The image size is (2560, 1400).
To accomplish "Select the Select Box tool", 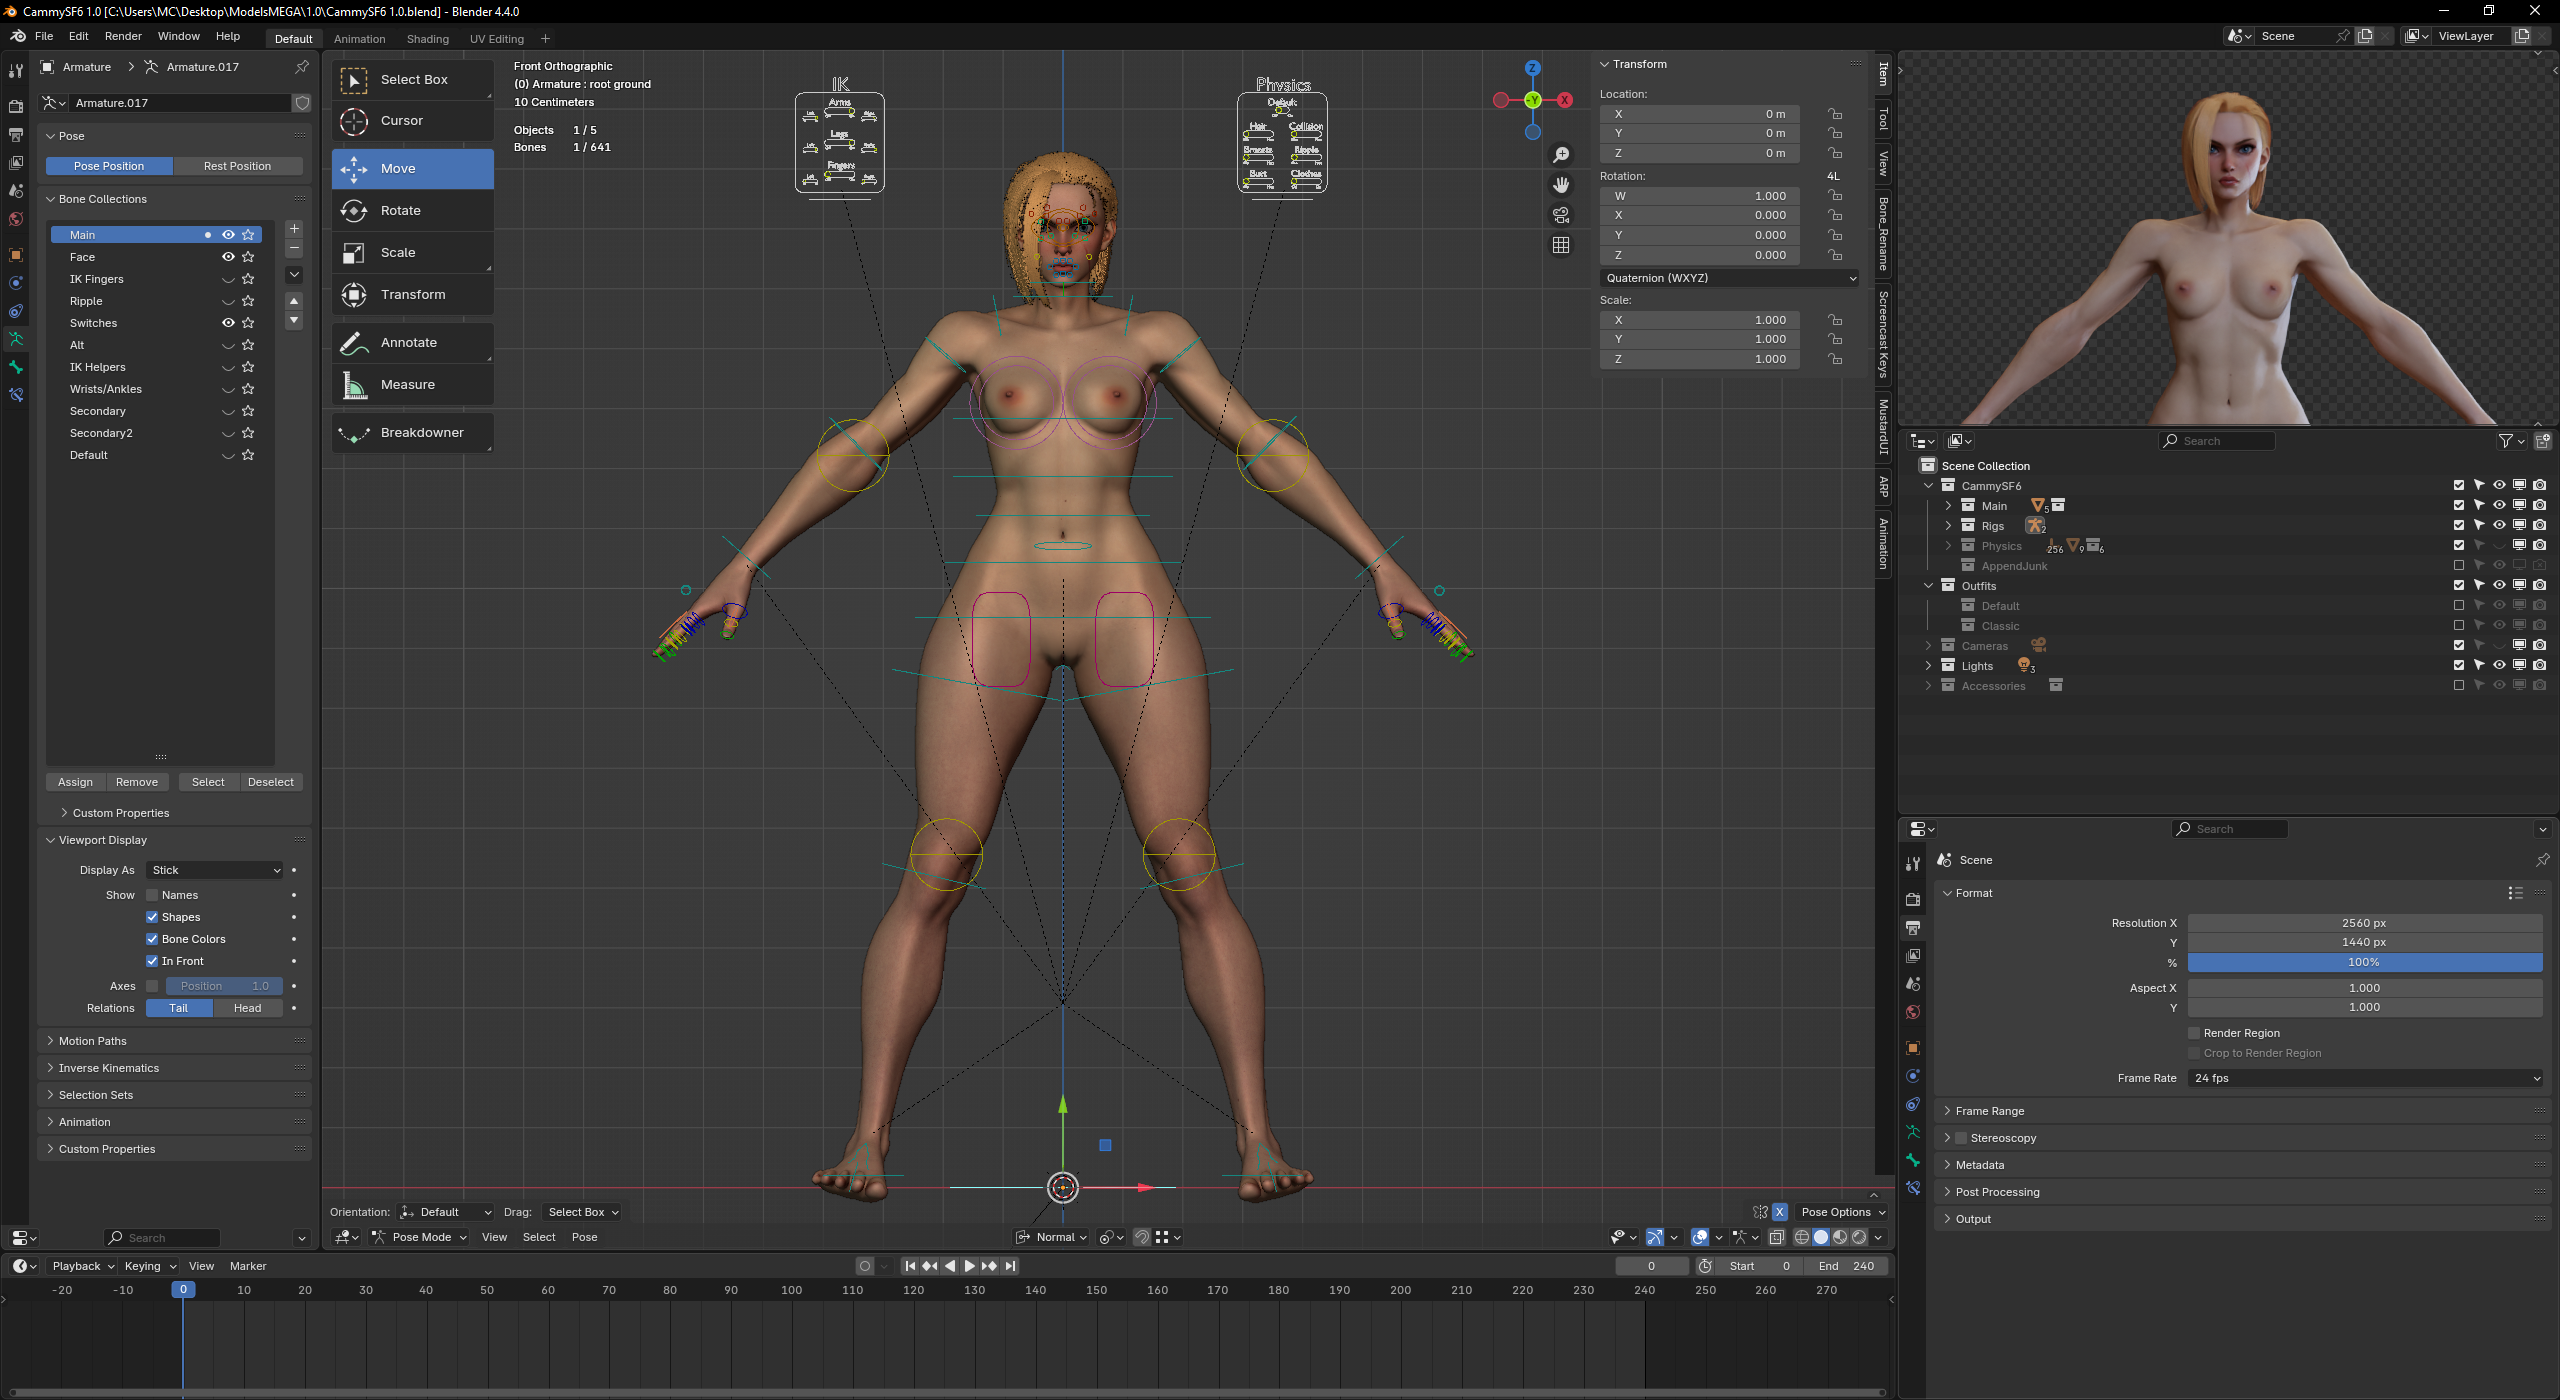I will [413, 80].
